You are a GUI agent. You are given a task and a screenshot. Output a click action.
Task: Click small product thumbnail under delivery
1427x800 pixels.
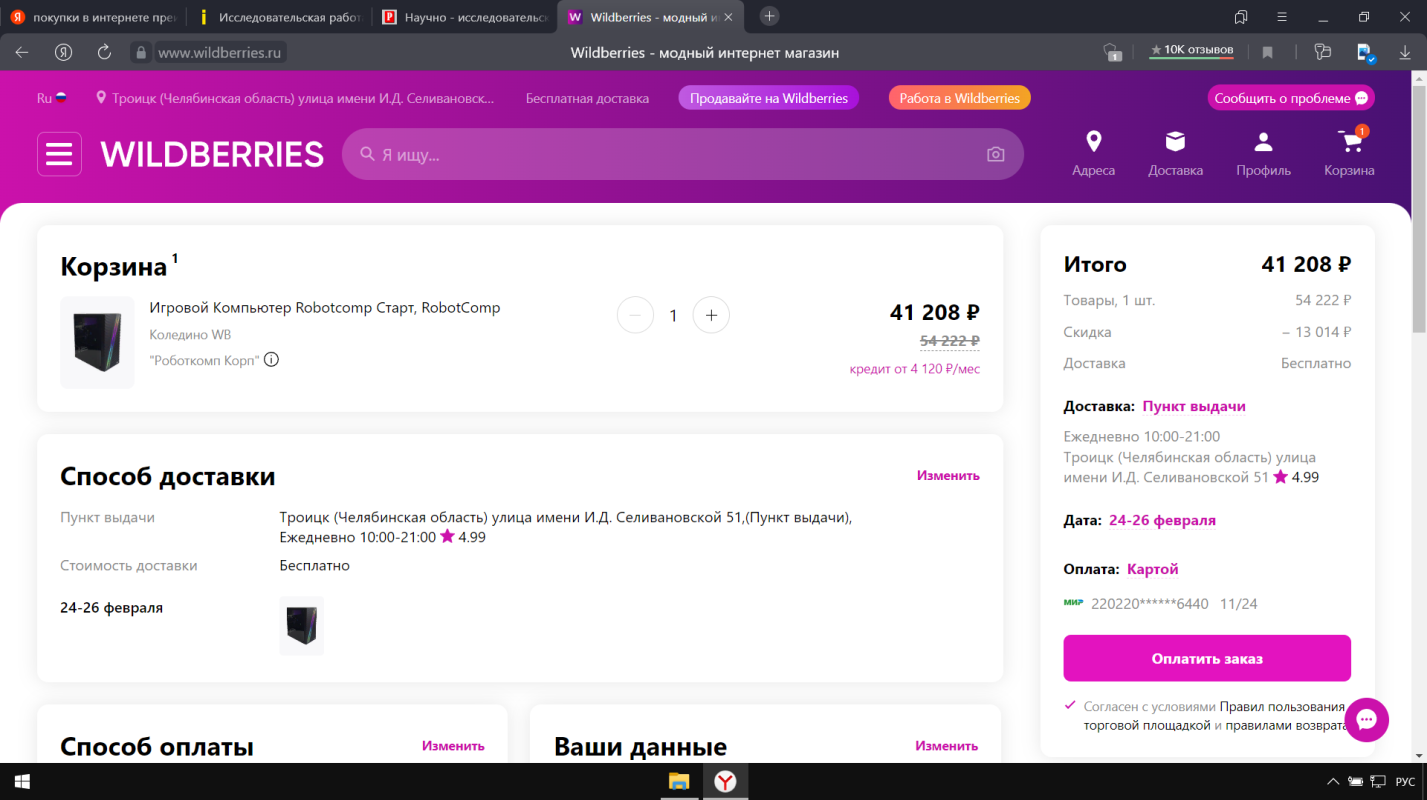pyautogui.click(x=301, y=625)
